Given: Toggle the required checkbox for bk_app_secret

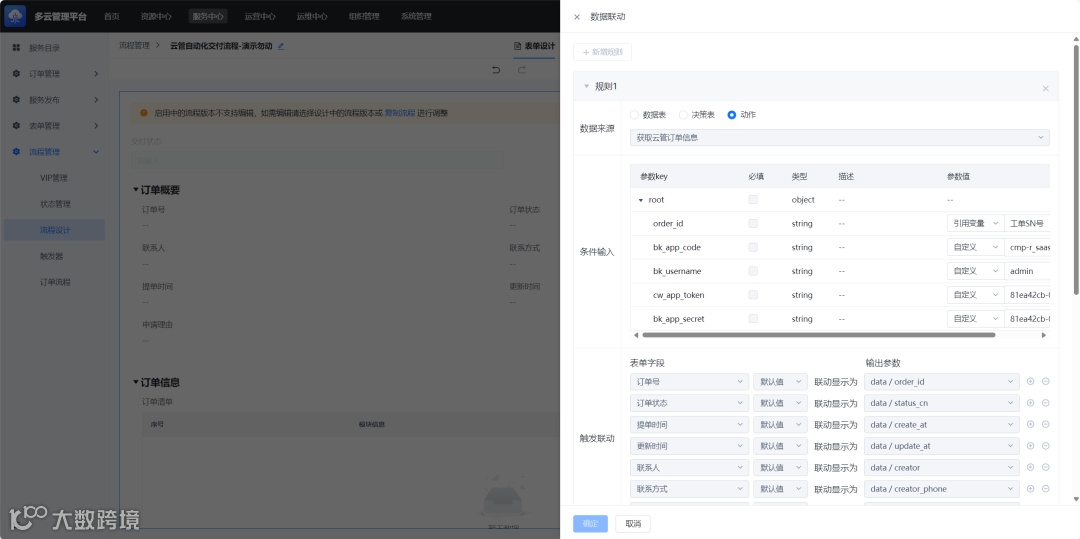Looking at the screenshot, I should coord(753,319).
